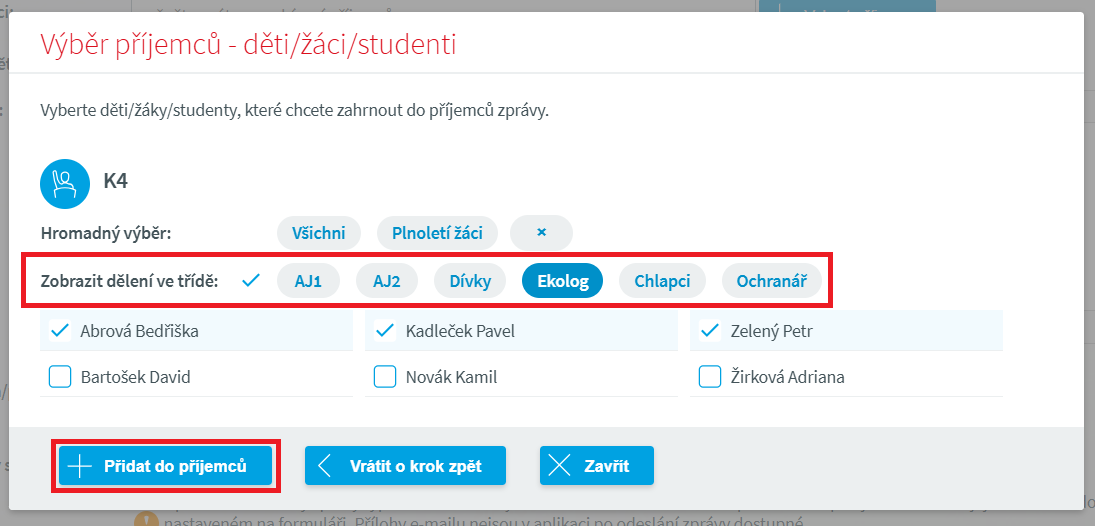1095x526 pixels.
Task: Toggle the selected Ekolog division
Action: tap(563, 281)
